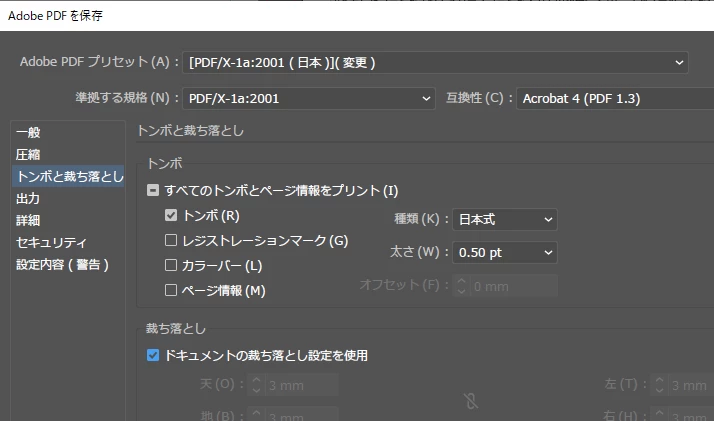
Task: Uncheck the トンボ (R) checkbox
Action: 171,215
